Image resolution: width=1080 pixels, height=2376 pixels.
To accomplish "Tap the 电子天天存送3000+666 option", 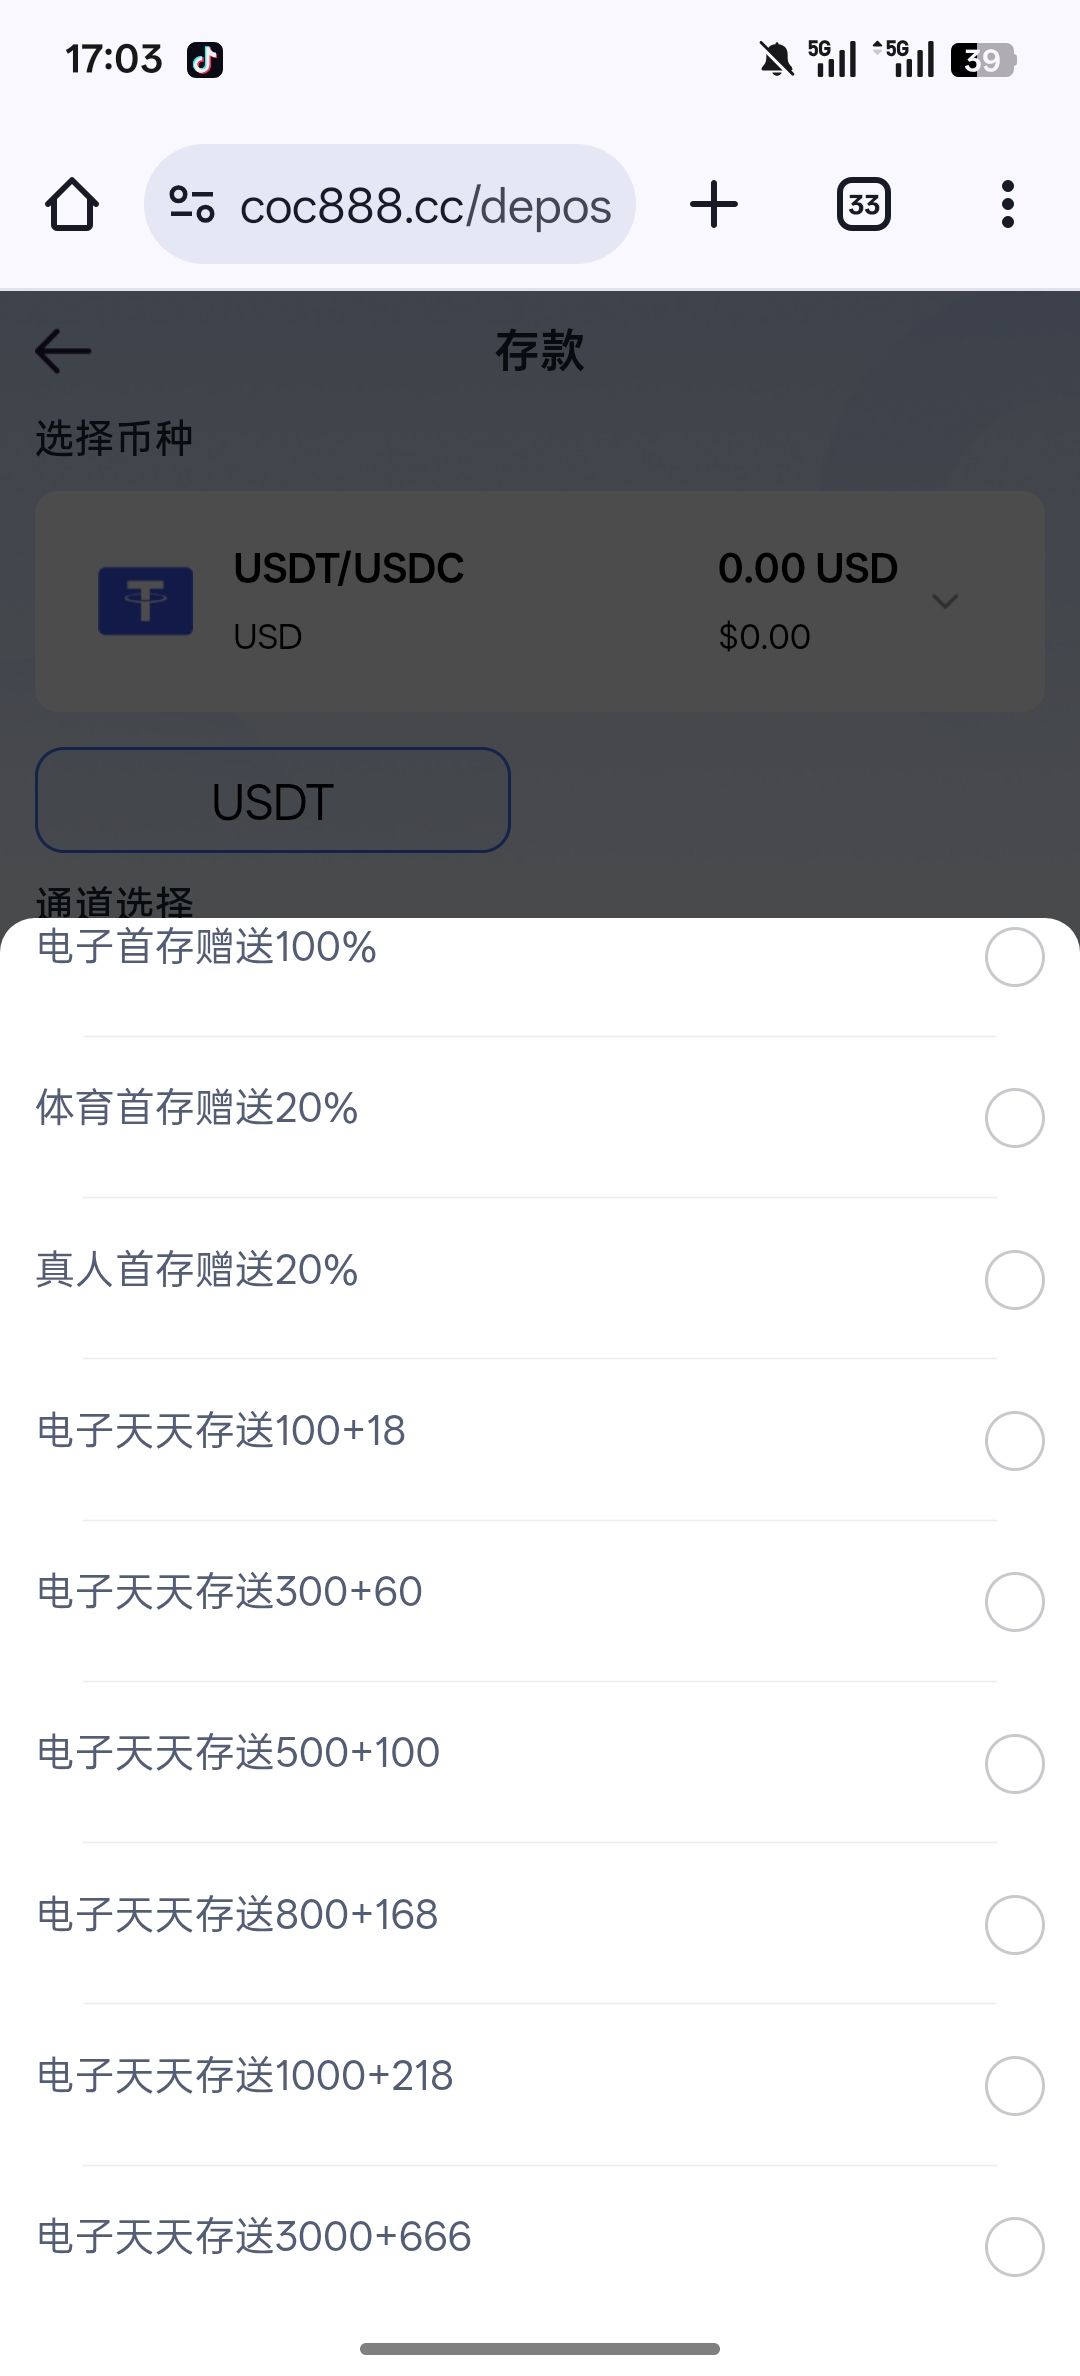I will pos(254,2237).
